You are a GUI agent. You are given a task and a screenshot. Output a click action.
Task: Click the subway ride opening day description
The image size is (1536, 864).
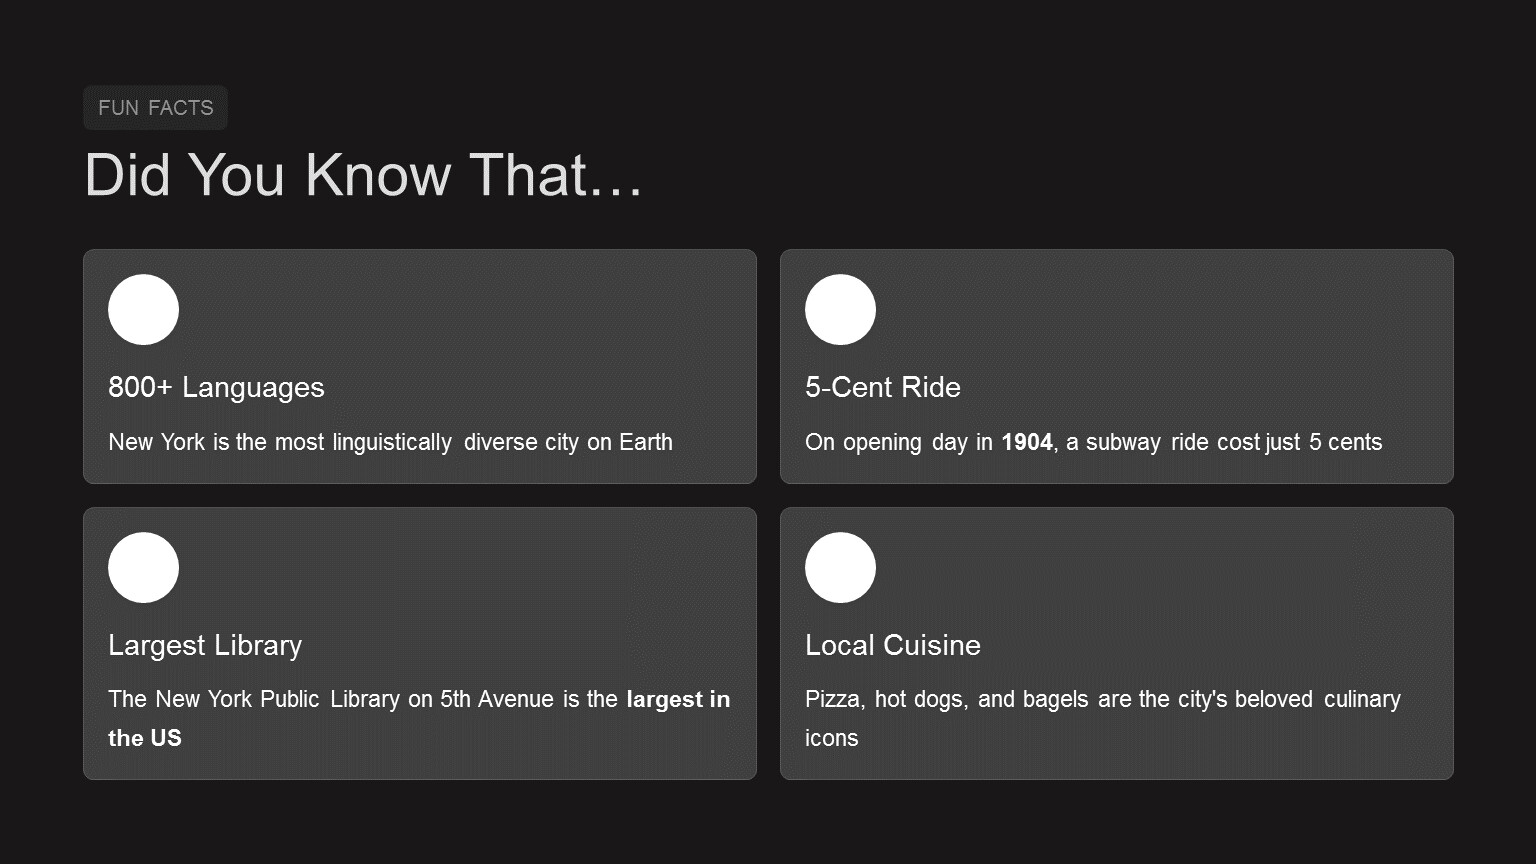1093,442
